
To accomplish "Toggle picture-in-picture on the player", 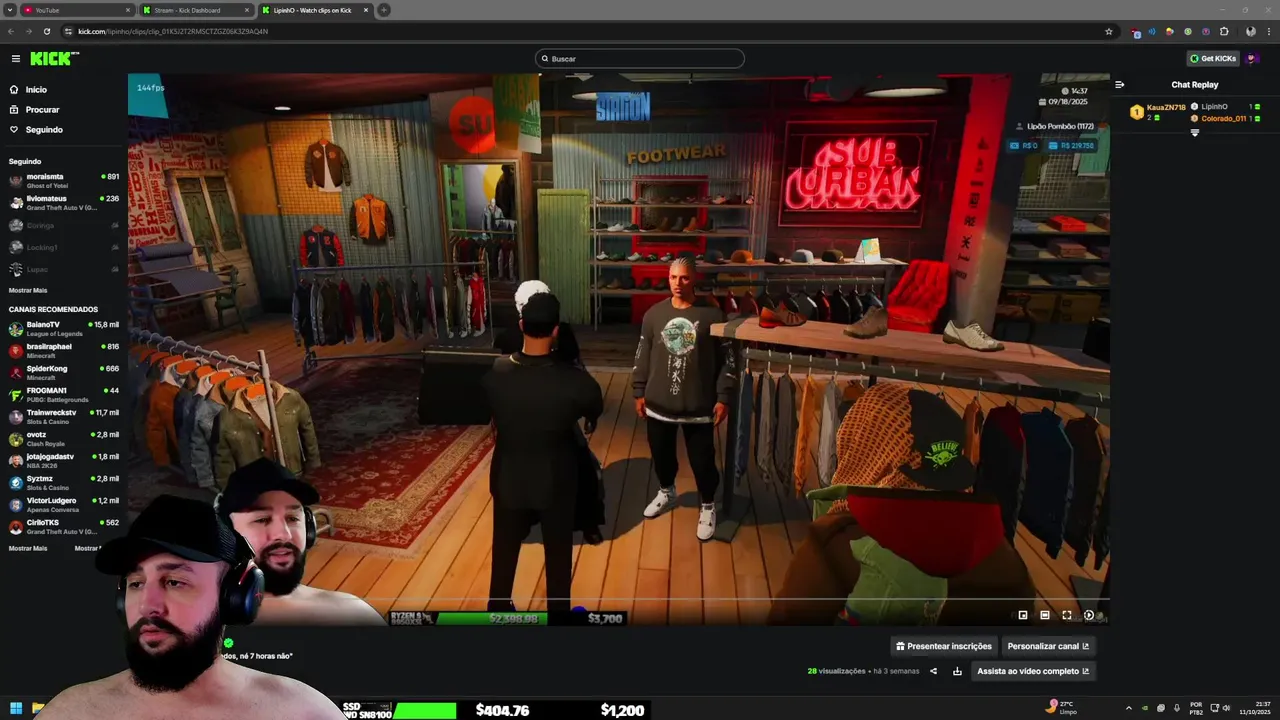I will tap(1023, 615).
